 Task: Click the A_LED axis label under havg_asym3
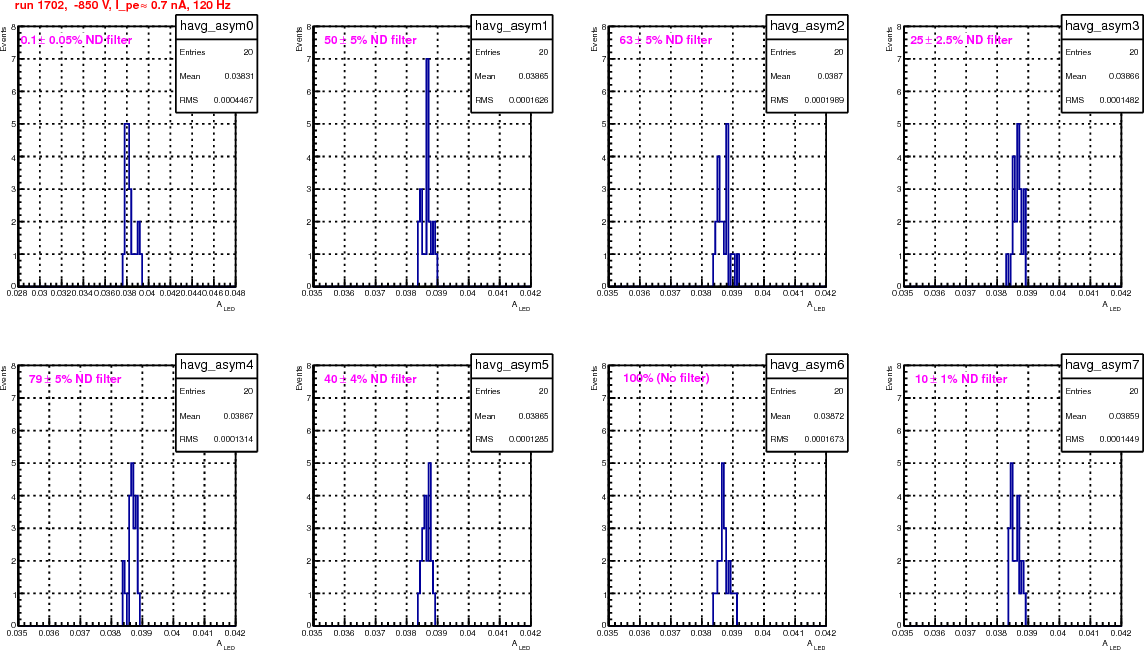[x=1111, y=306]
